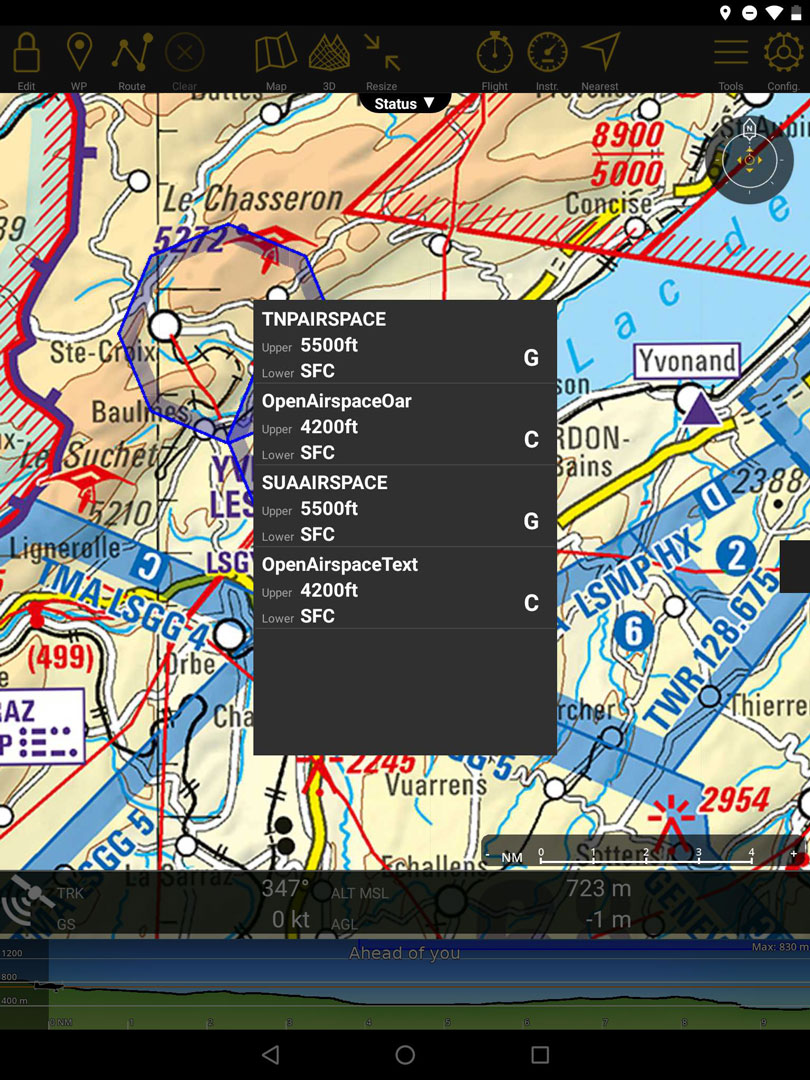The image size is (810, 1080).
Task: Tap the Le Chasseron map label
Action: click(x=253, y=199)
